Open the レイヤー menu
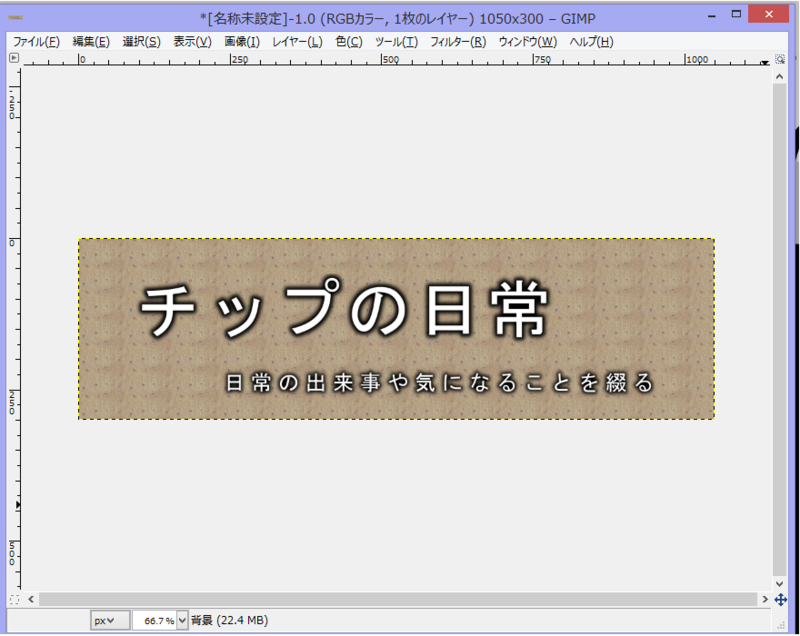800x636 pixels. point(295,41)
